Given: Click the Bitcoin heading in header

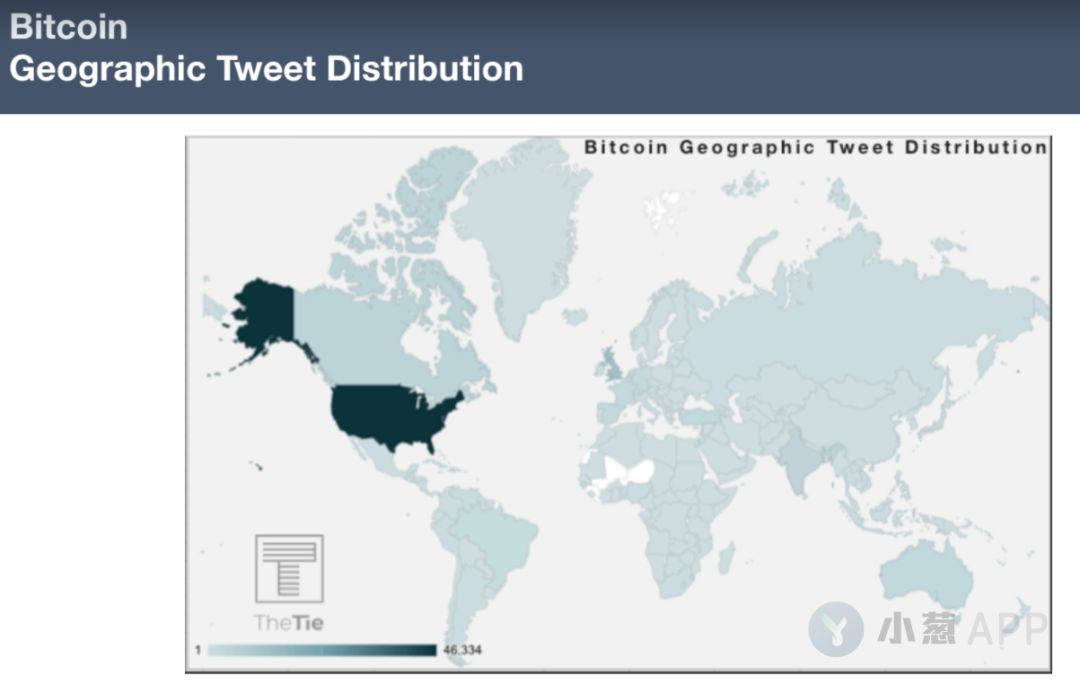Looking at the screenshot, I should tap(69, 27).
